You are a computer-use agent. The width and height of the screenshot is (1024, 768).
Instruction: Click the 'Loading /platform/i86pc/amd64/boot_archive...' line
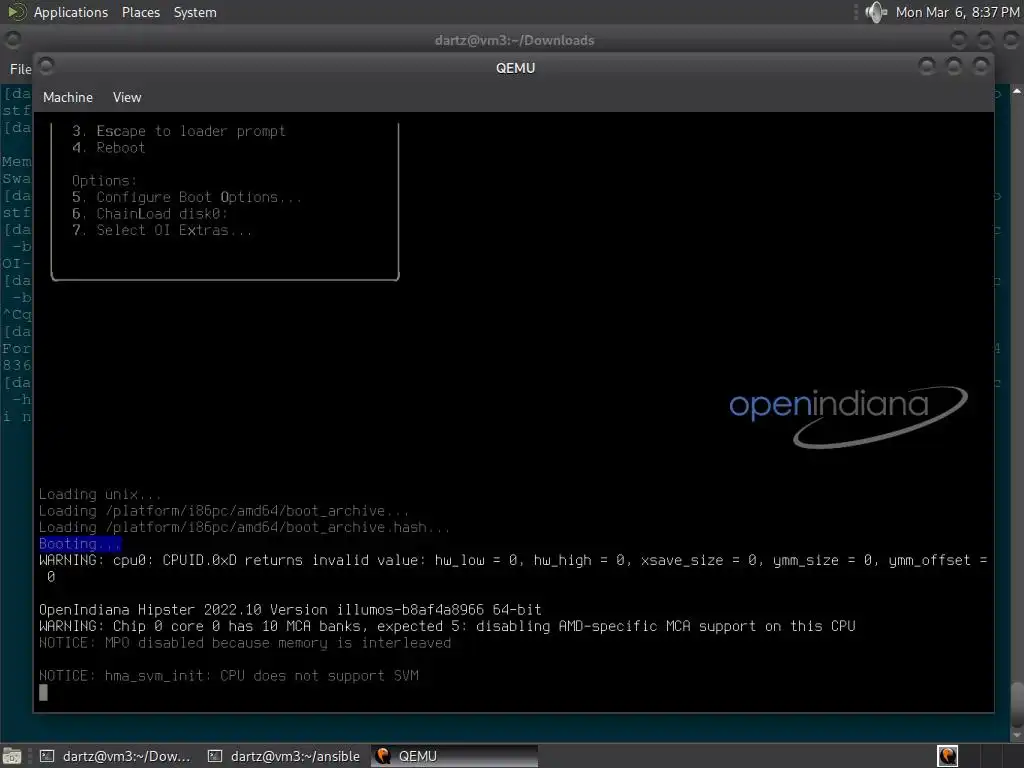(224, 511)
